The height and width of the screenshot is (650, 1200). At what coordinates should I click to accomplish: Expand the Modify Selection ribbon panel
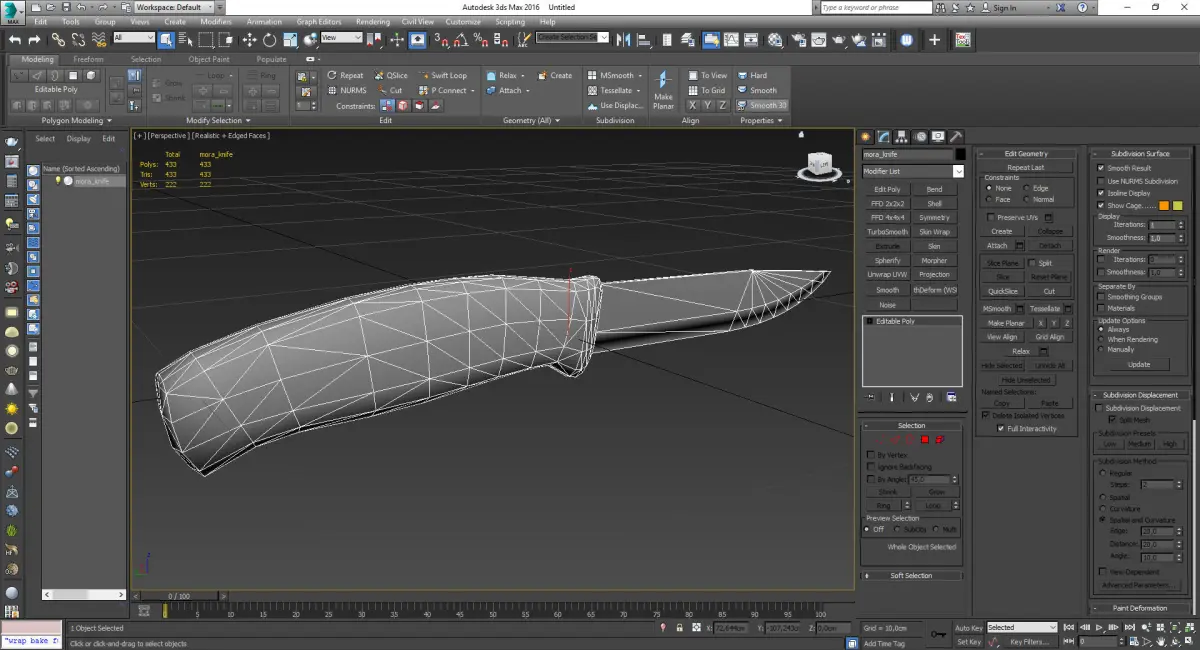click(x=218, y=120)
